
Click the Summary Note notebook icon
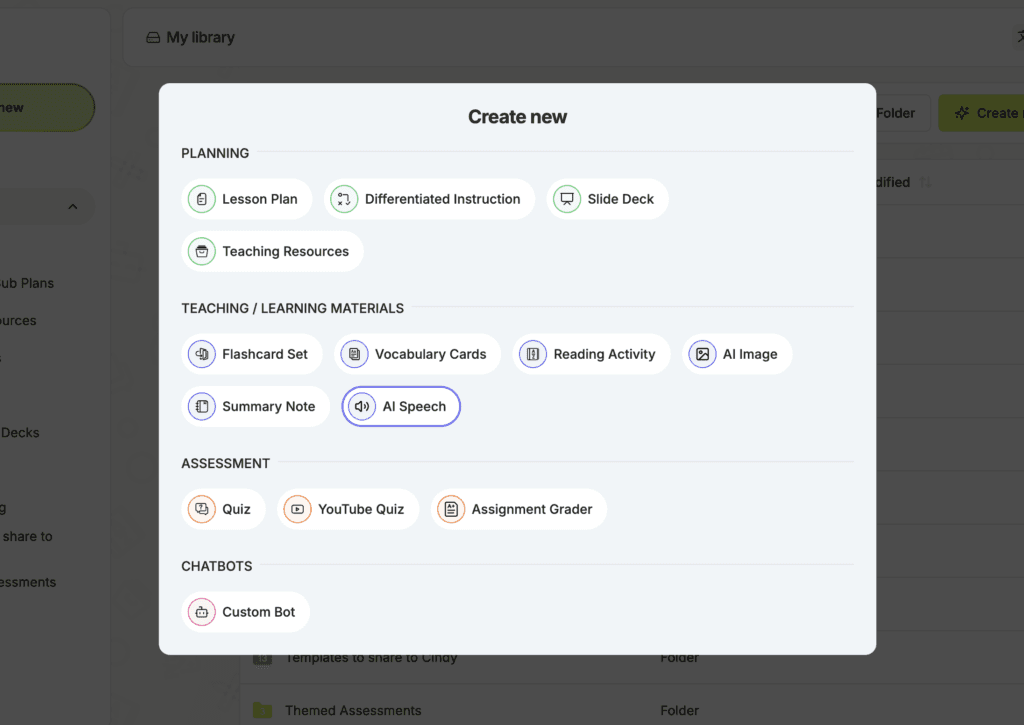(202, 406)
